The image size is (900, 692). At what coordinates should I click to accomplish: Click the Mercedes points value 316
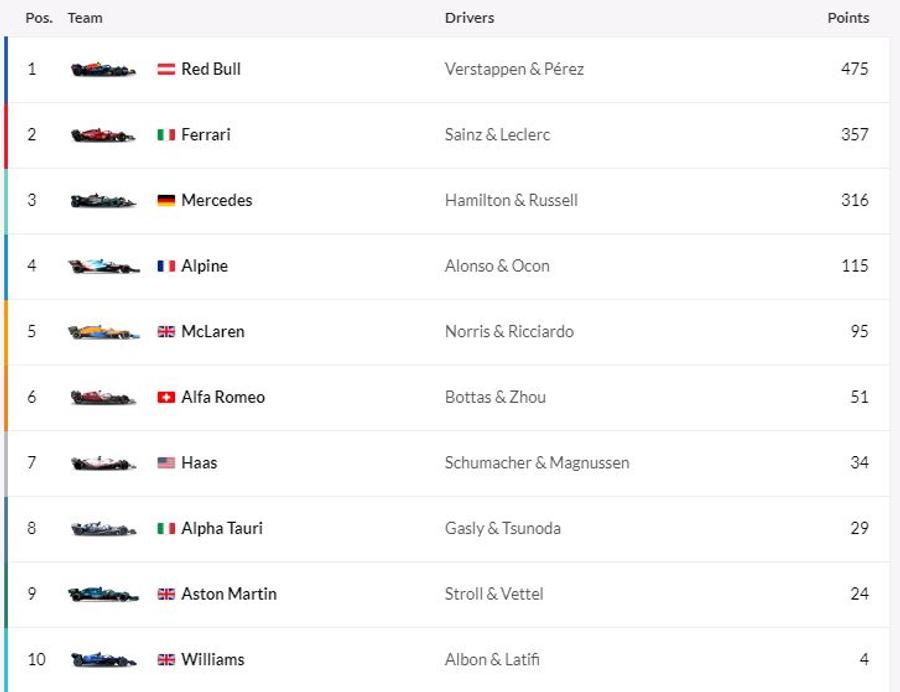(x=855, y=200)
